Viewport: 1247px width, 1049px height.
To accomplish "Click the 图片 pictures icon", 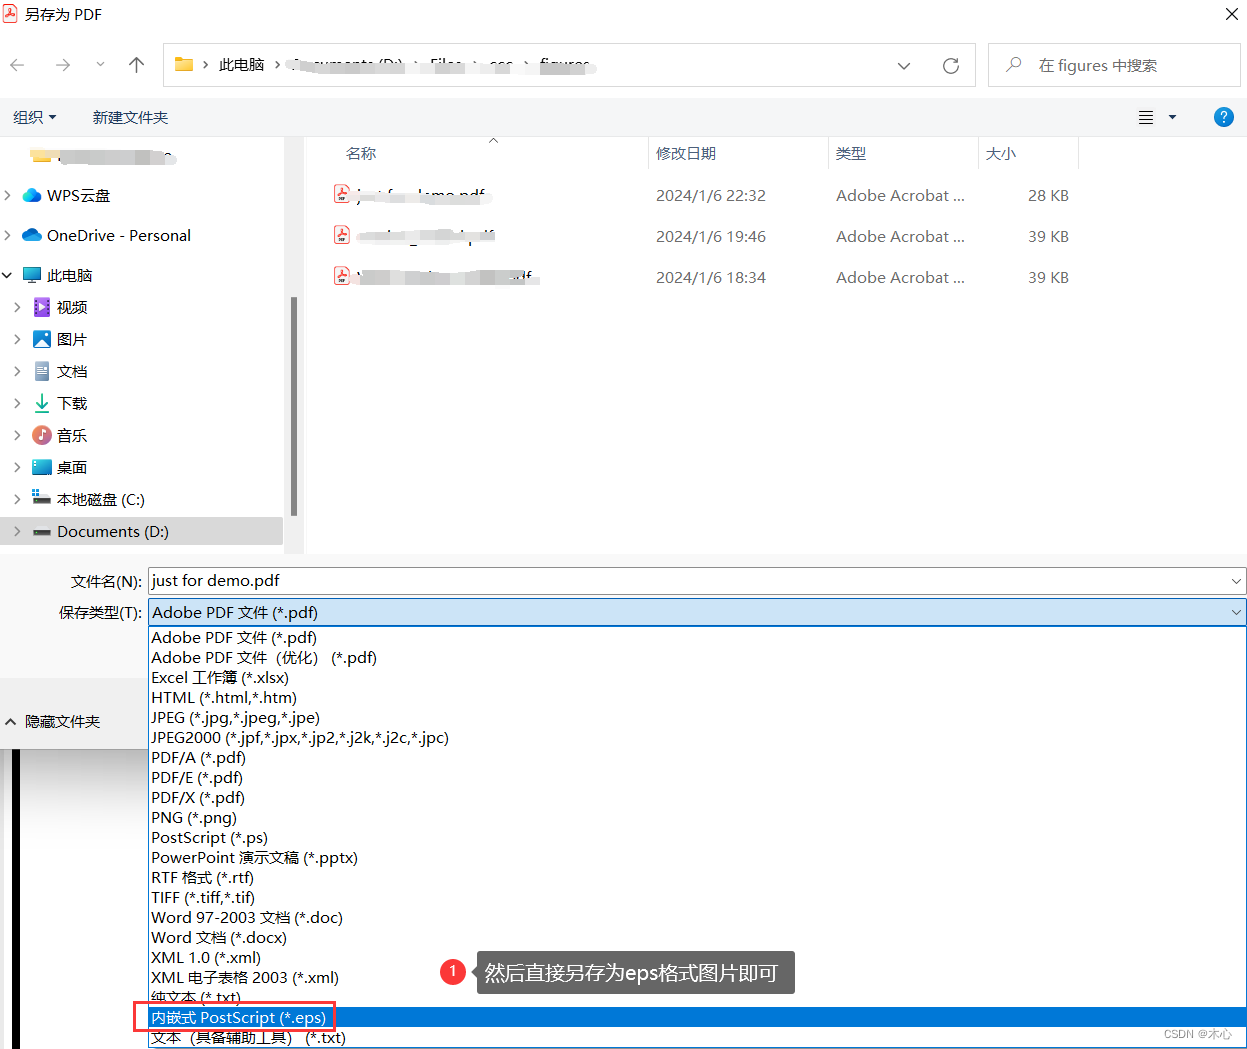I will pos(42,340).
